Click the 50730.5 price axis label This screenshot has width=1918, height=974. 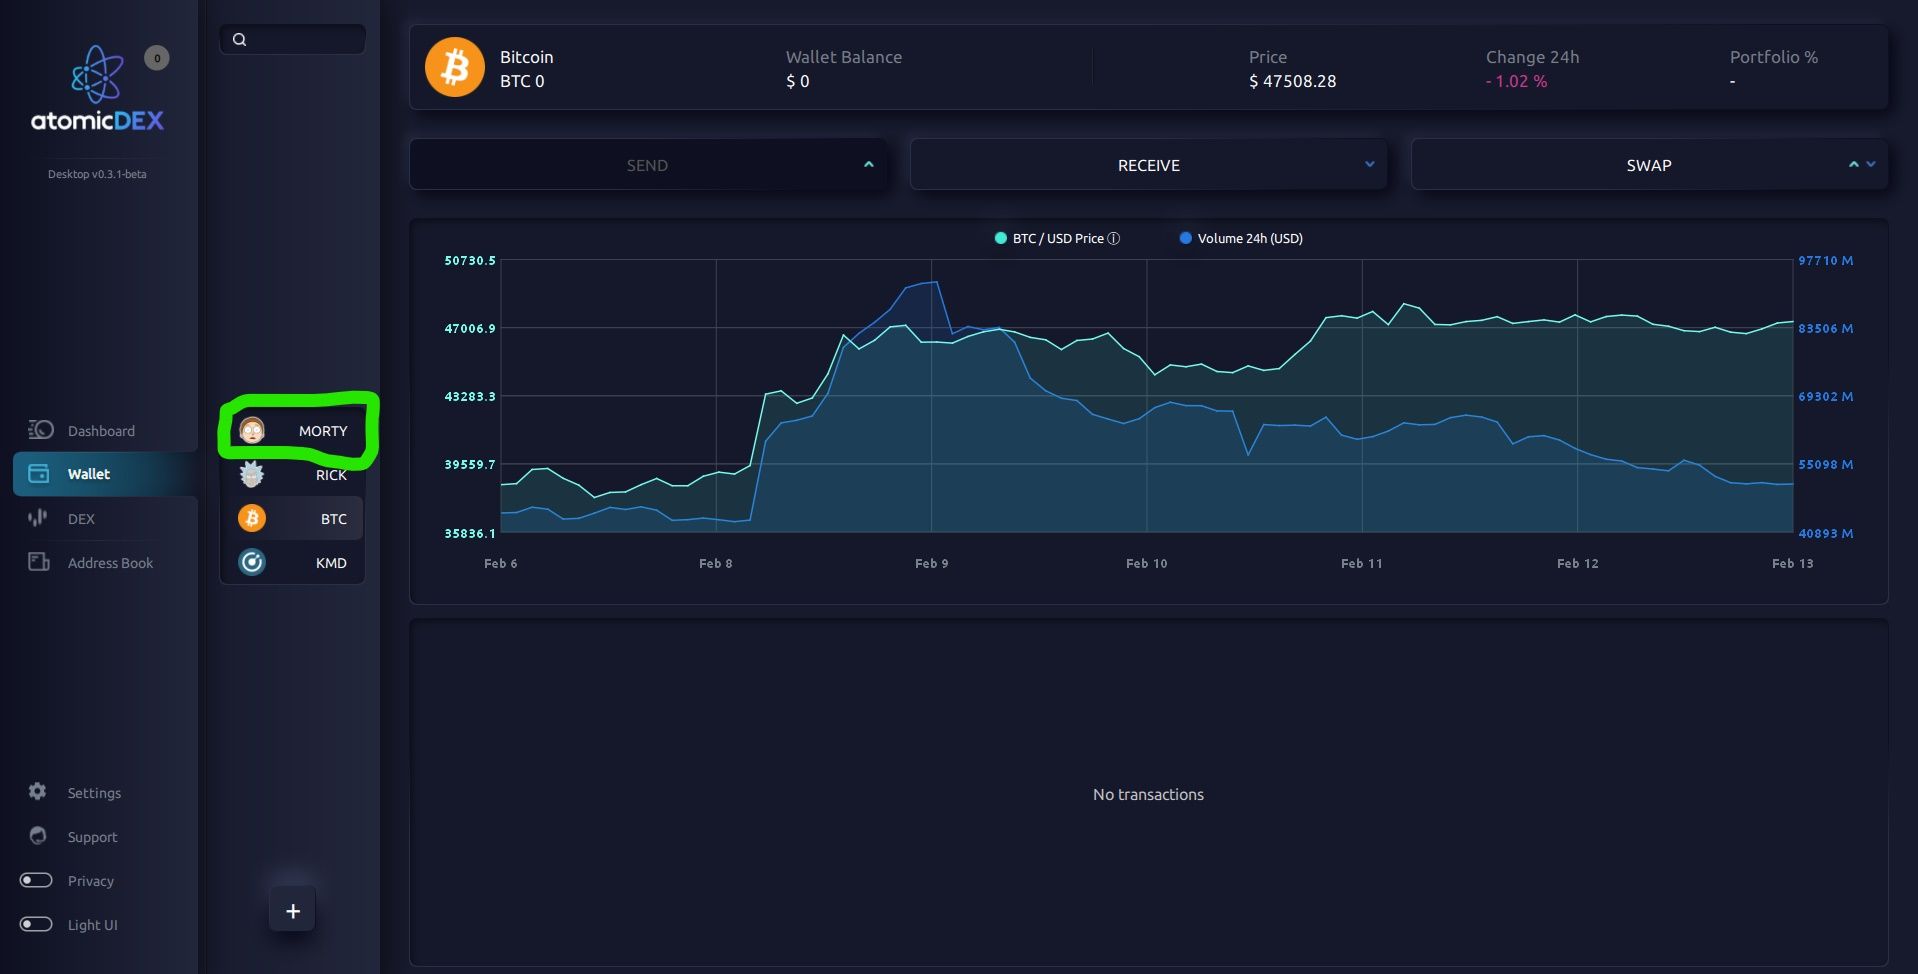click(470, 260)
